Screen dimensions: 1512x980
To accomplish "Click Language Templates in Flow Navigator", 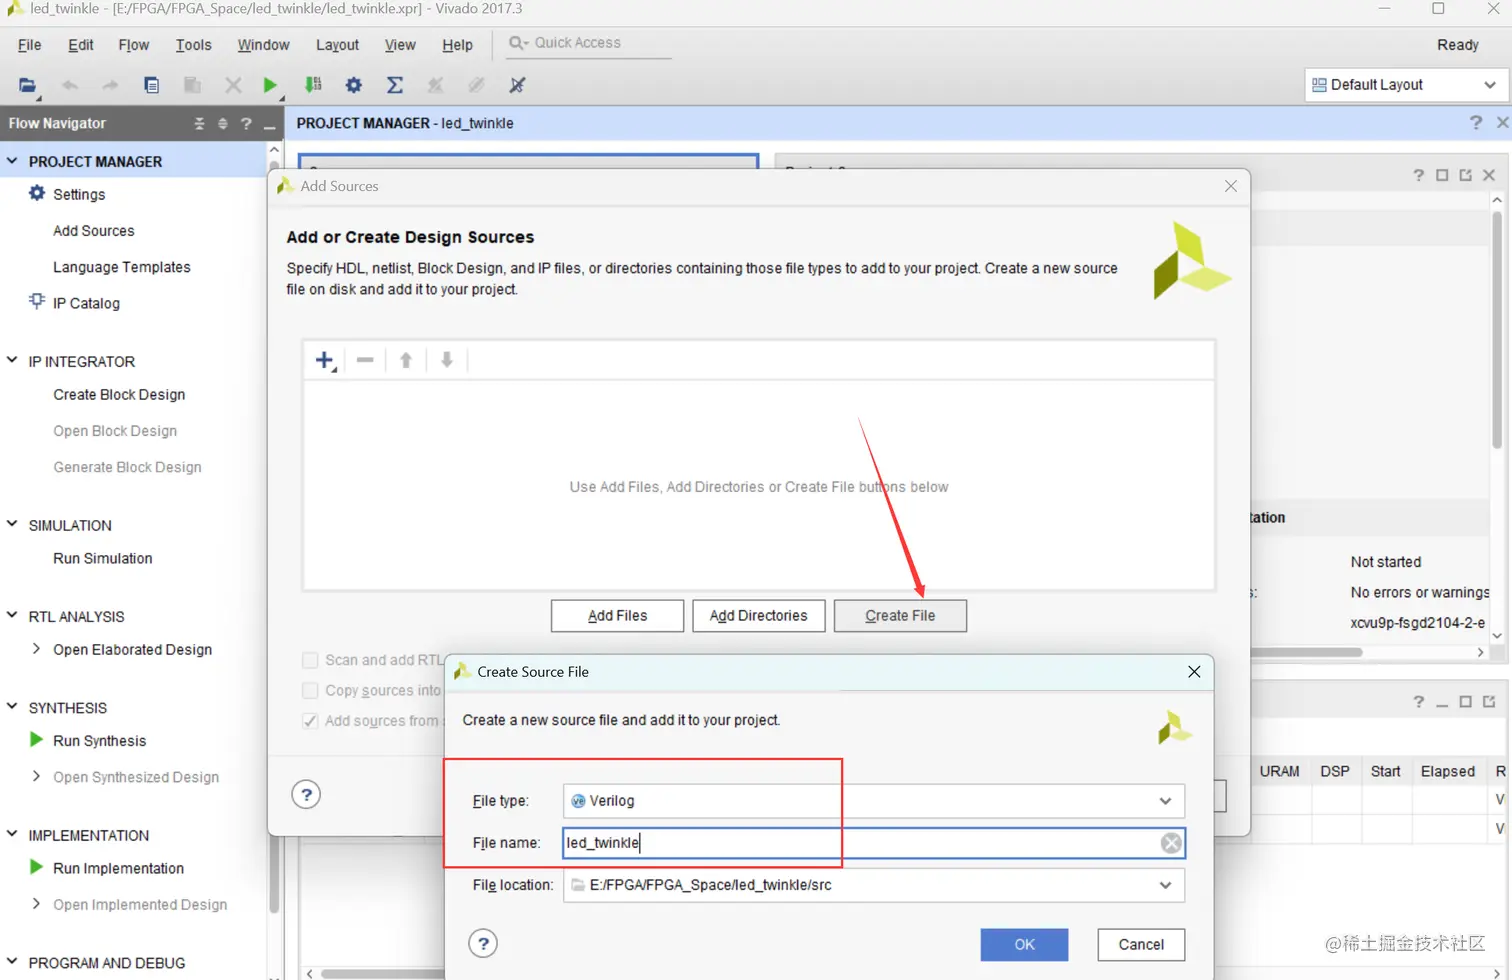I will tap(122, 267).
